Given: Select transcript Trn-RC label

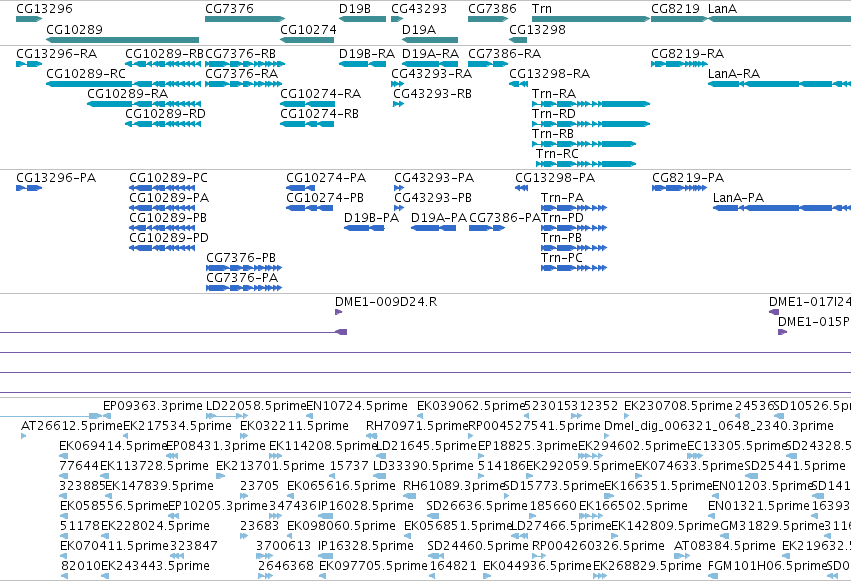Looking at the screenshot, I should pyautogui.click(x=557, y=154).
